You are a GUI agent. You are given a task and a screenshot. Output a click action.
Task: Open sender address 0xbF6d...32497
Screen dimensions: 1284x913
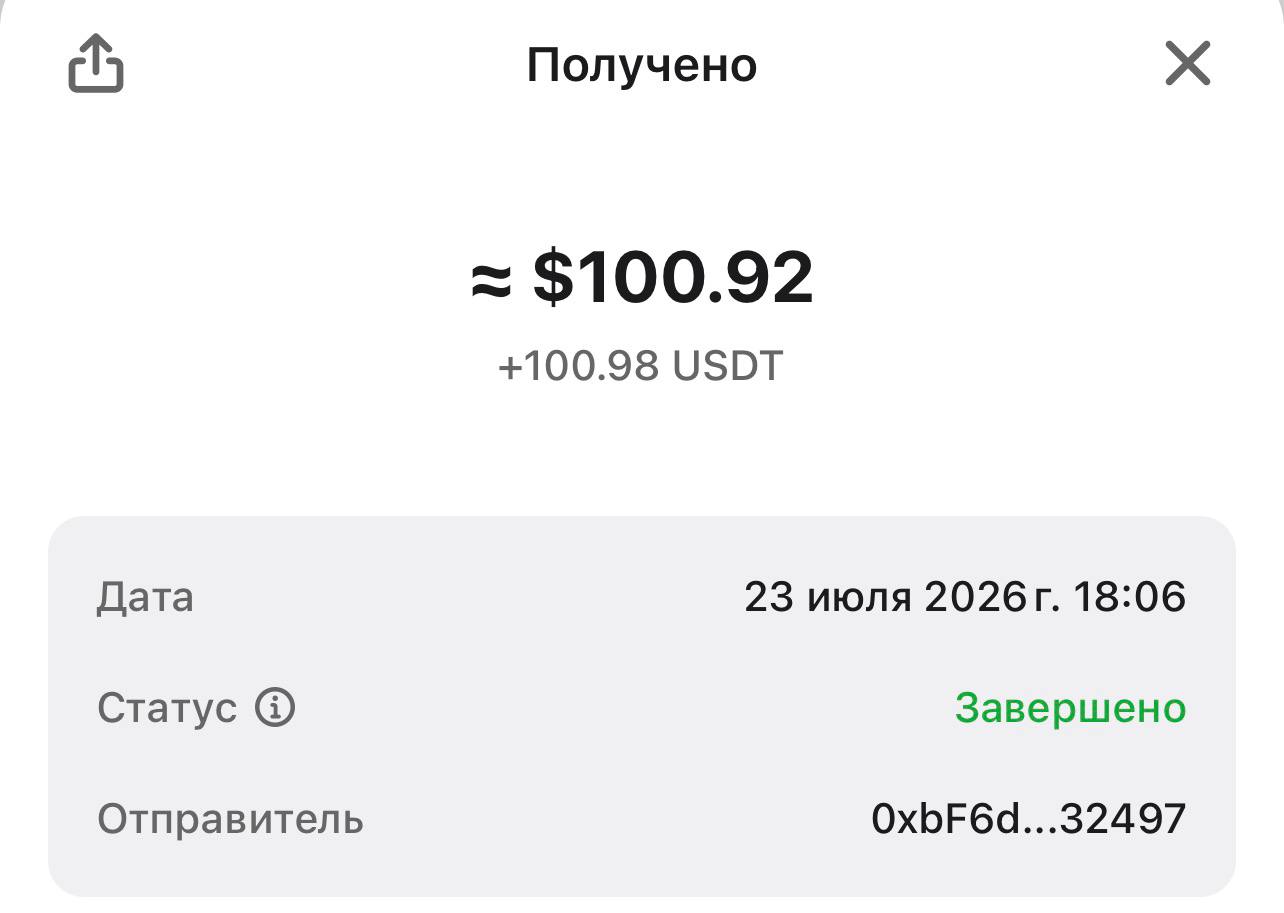(x=1029, y=819)
